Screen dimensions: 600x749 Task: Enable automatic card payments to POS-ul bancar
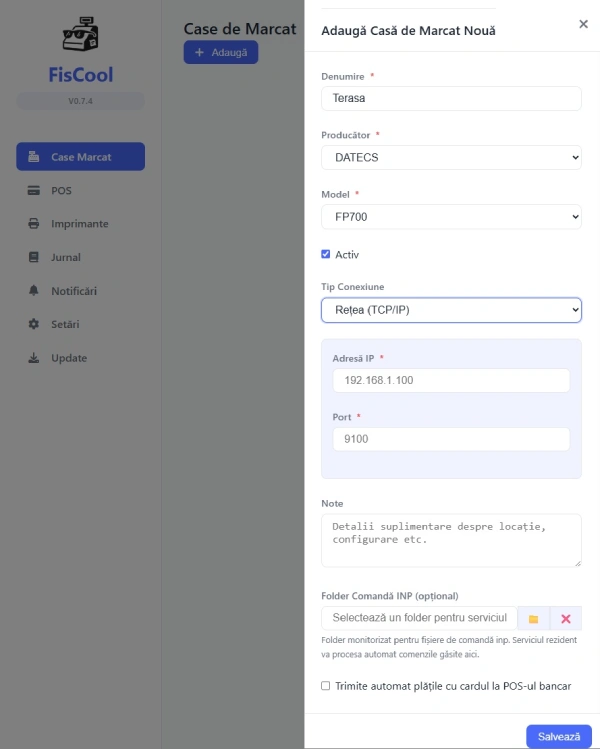point(325,686)
